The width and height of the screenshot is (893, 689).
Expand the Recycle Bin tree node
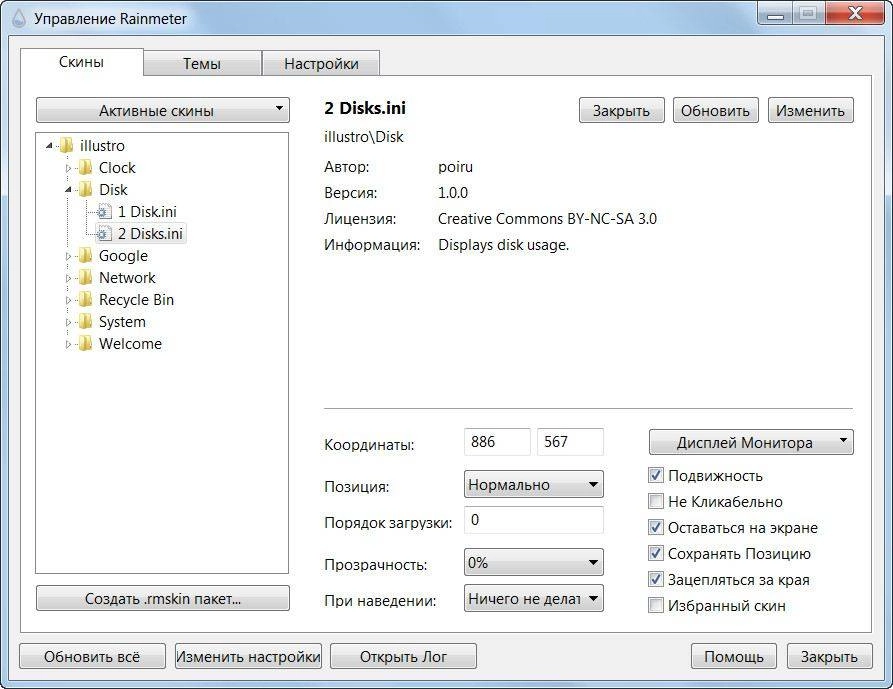point(68,301)
